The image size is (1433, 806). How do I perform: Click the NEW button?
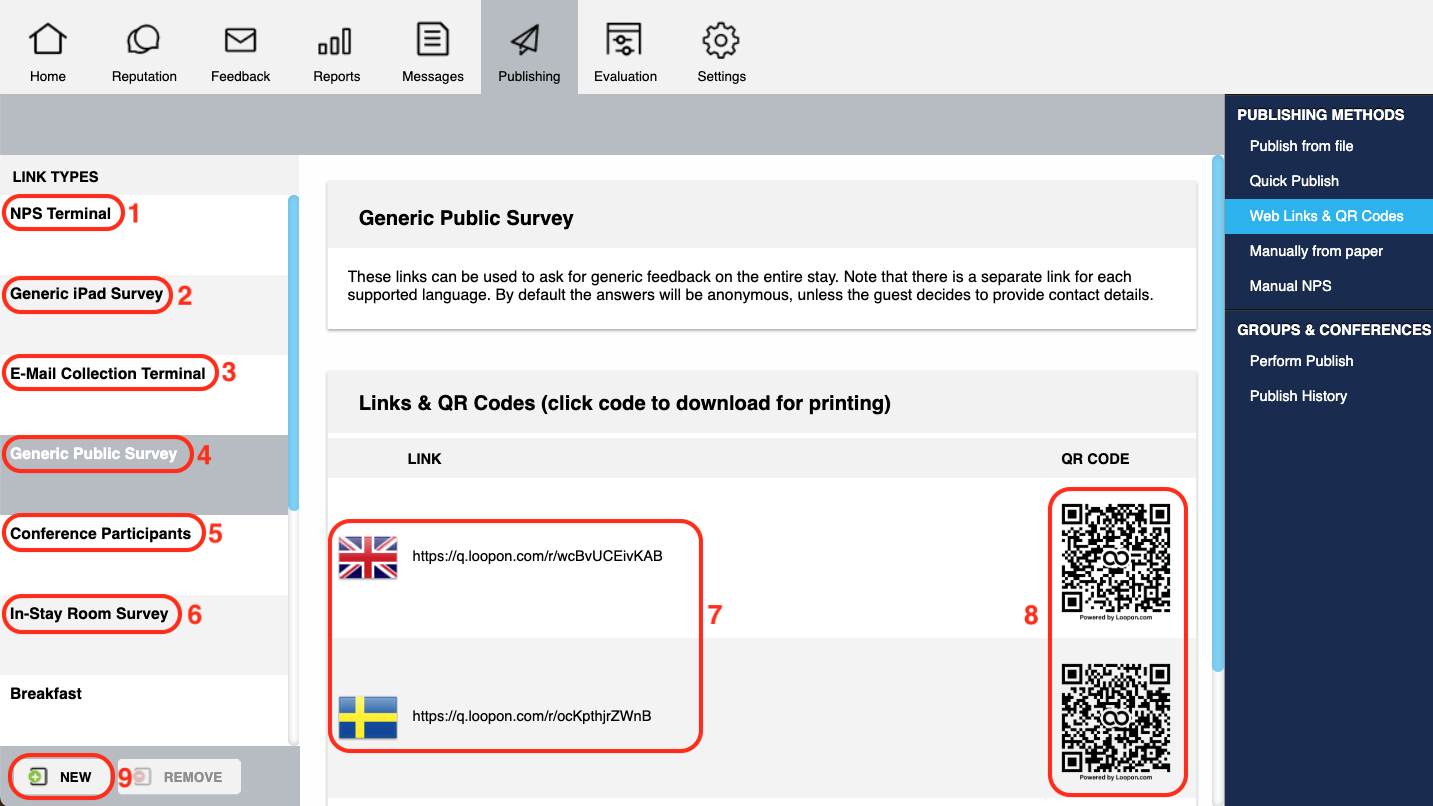tap(61, 777)
